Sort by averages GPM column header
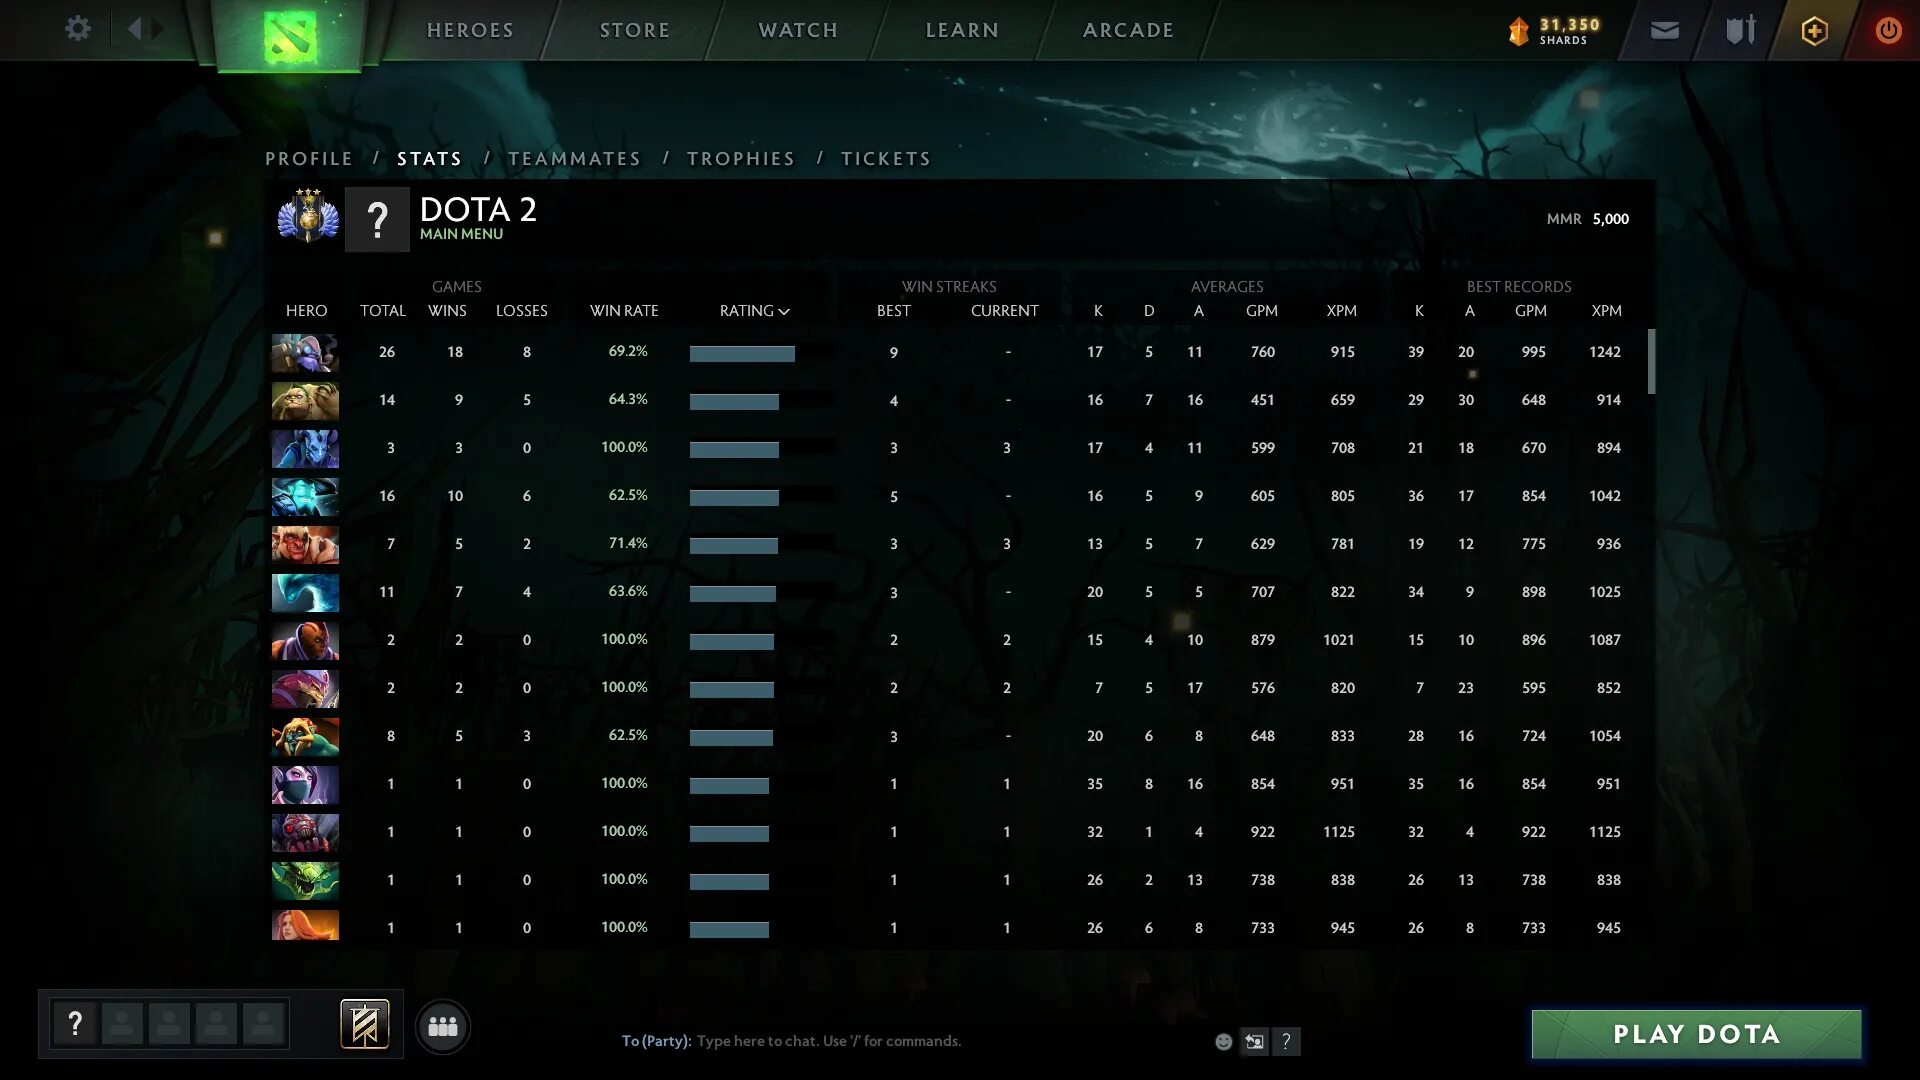 coord(1262,311)
